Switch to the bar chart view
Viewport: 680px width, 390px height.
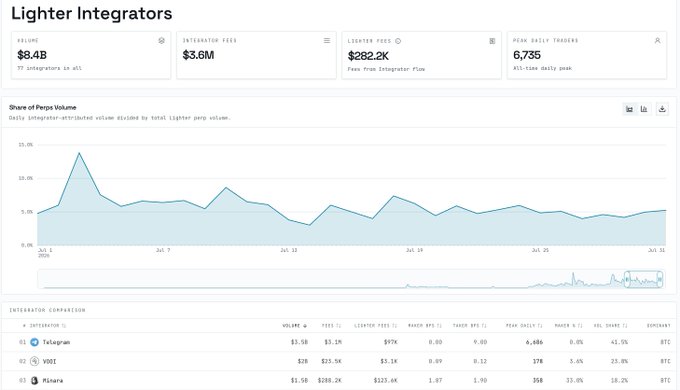[x=644, y=109]
